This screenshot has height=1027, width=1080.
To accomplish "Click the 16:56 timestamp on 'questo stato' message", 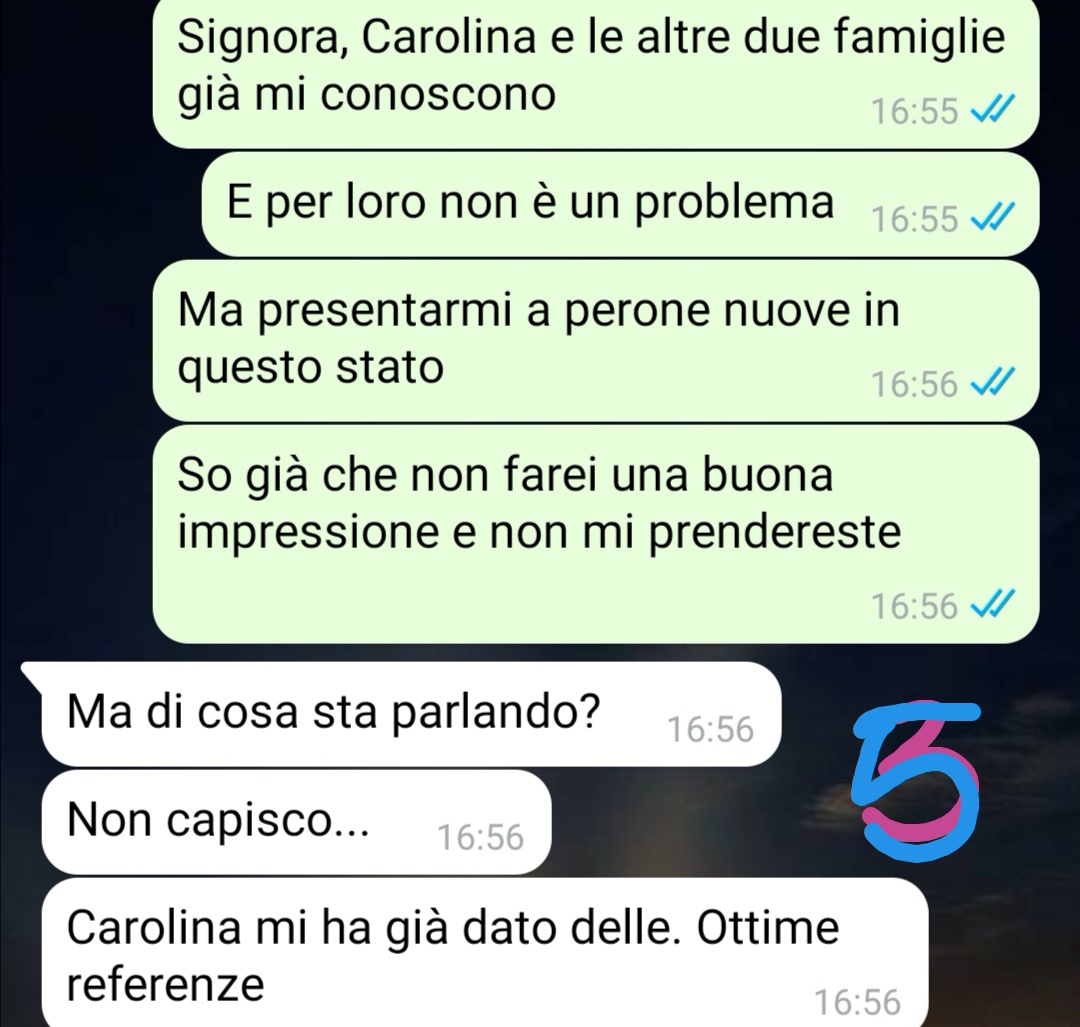I will coord(914,384).
